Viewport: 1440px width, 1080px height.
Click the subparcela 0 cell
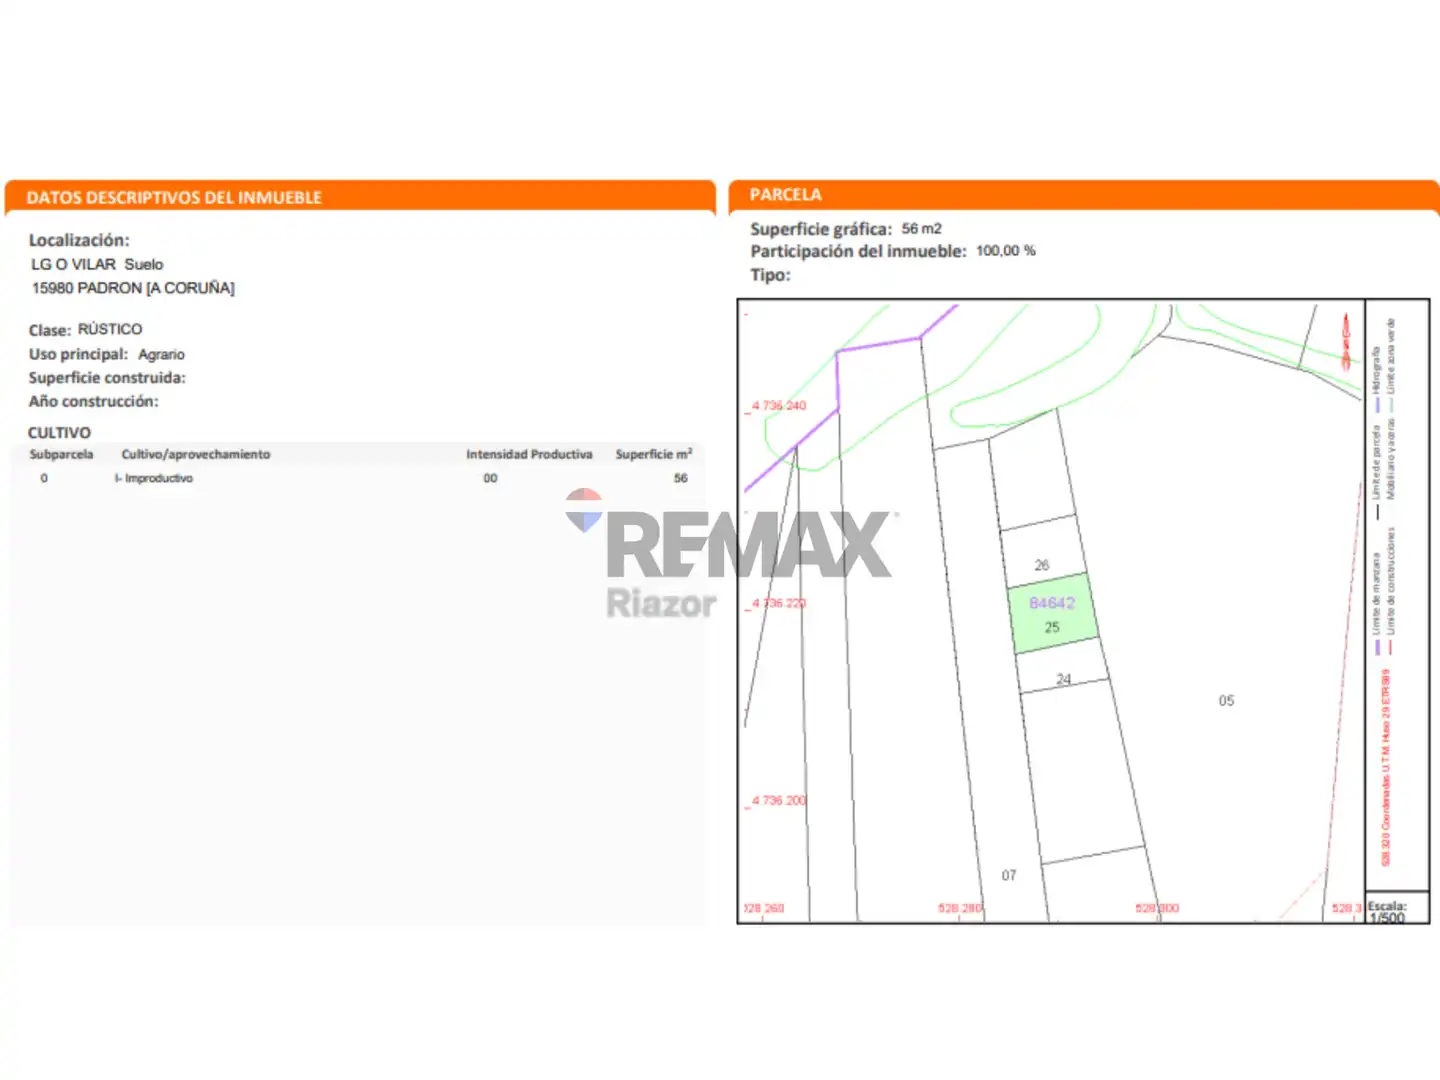[x=44, y=478]
